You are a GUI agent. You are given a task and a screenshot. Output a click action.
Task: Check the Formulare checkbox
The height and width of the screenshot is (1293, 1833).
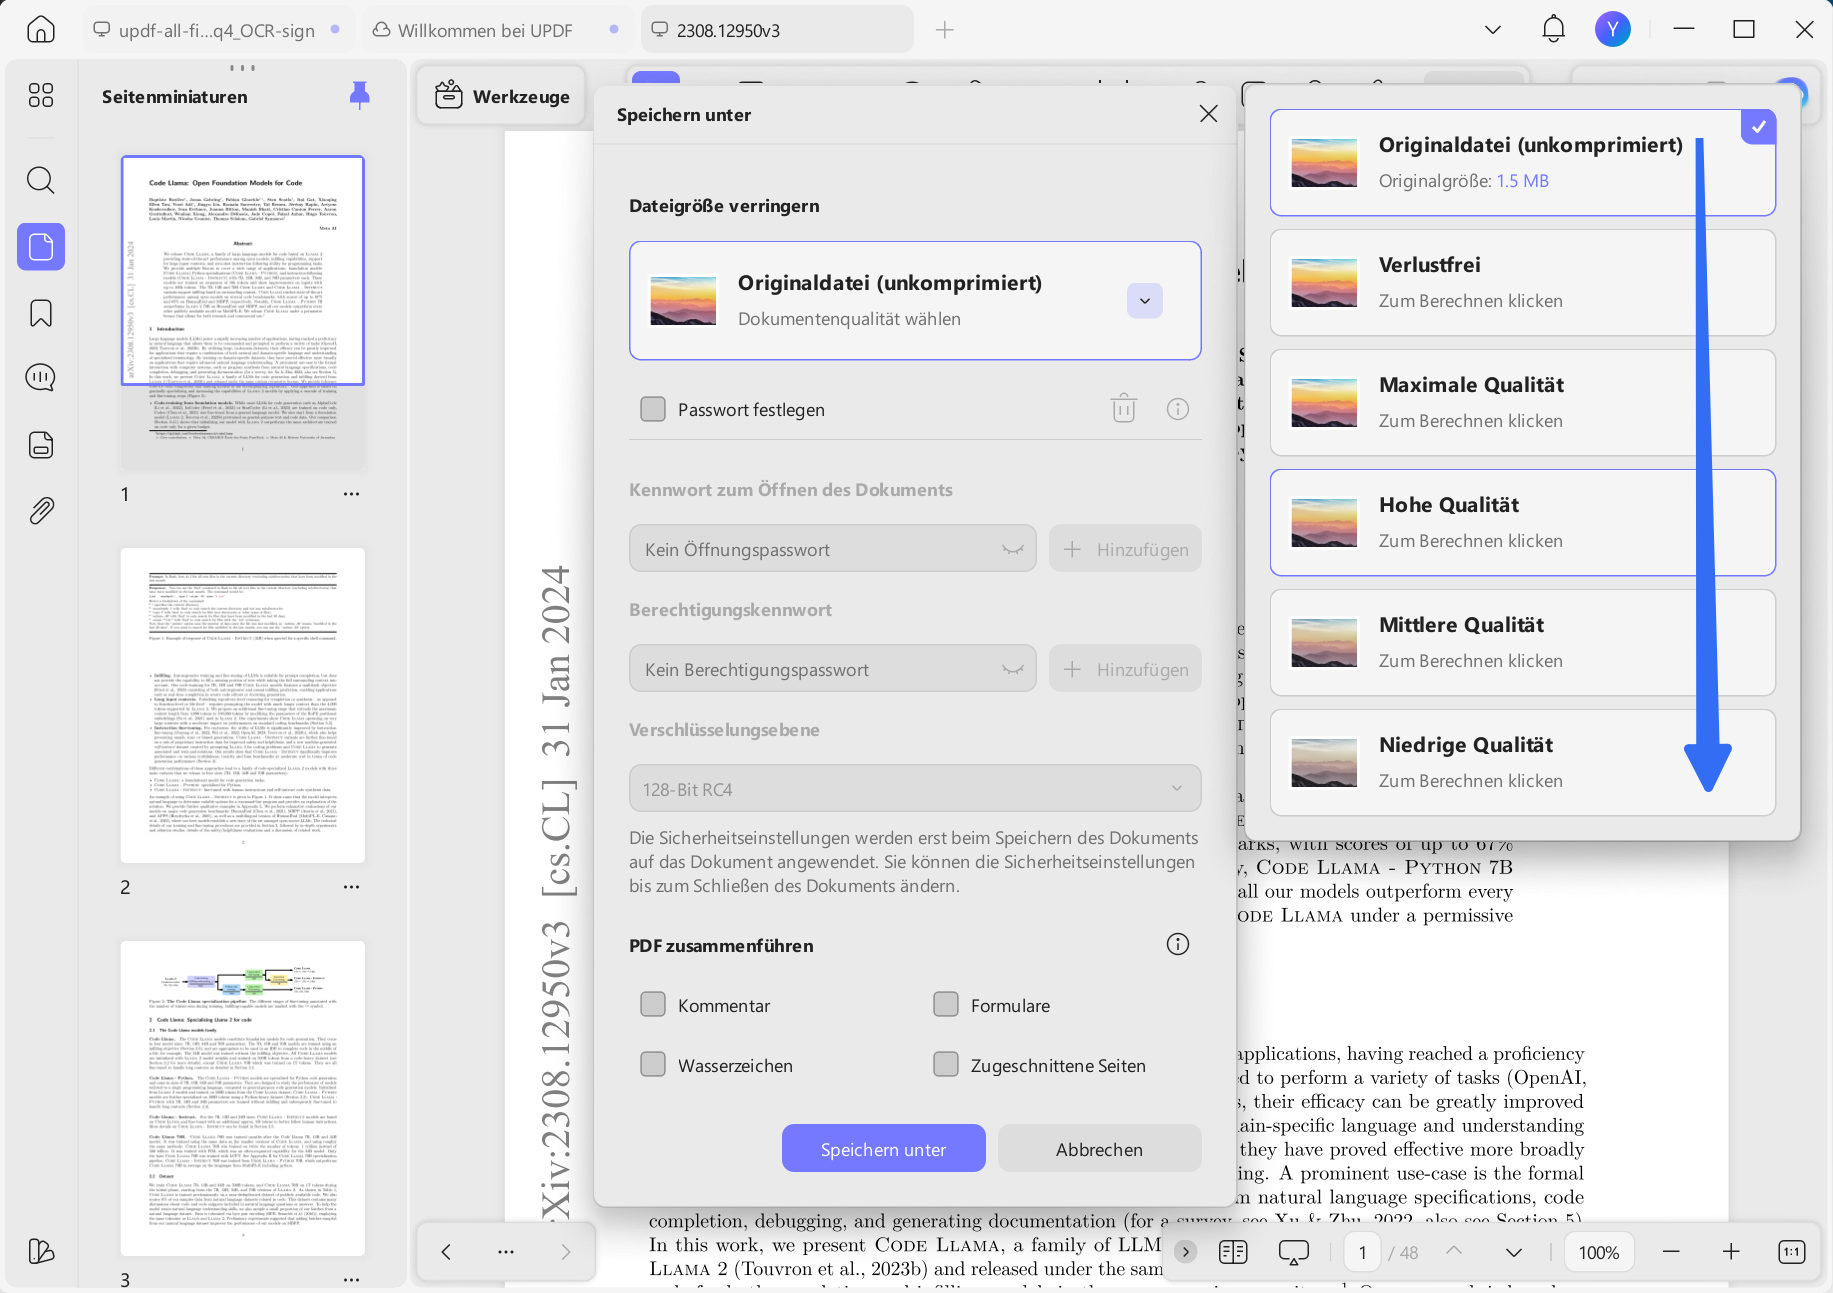[x=946, y=1005]
